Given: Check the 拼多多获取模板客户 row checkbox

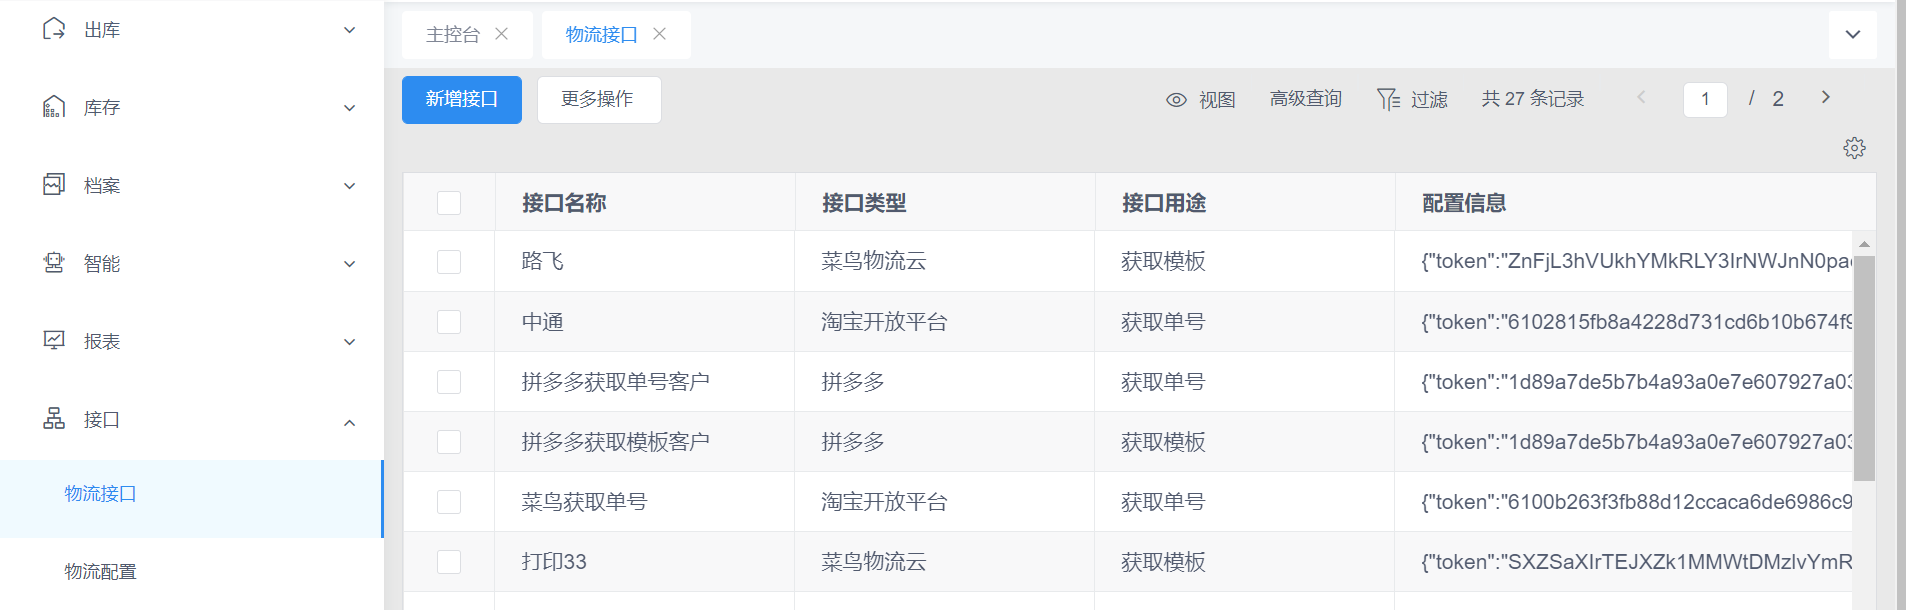Looking at the screenshot, I should pyautogui.click(x=449, y=442).
